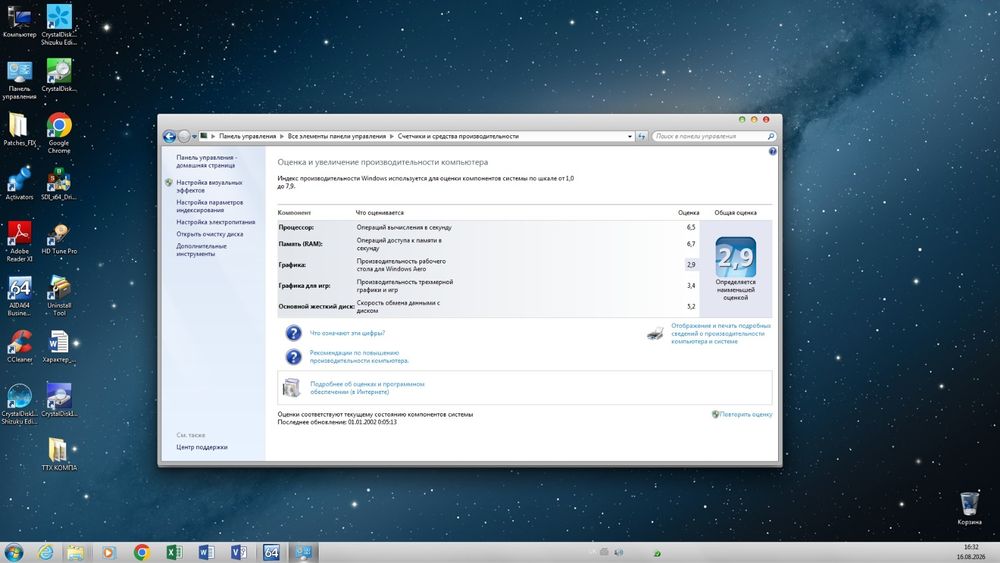
Task: Open 'Подробнее об оценках и программном обеспечении' link
Action: click(x=367, y=388)
